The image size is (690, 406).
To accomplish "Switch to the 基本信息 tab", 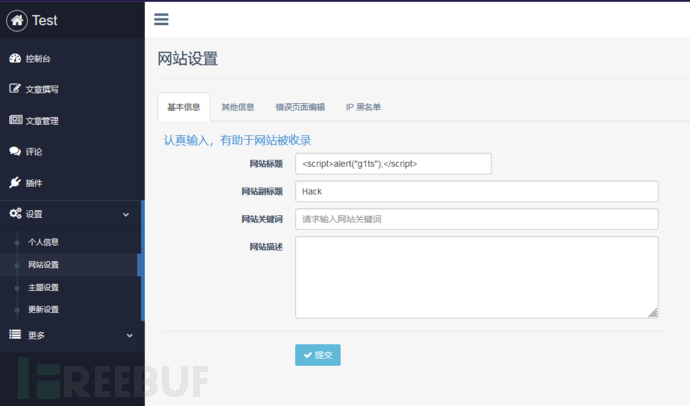I will (x=184, y=107).
